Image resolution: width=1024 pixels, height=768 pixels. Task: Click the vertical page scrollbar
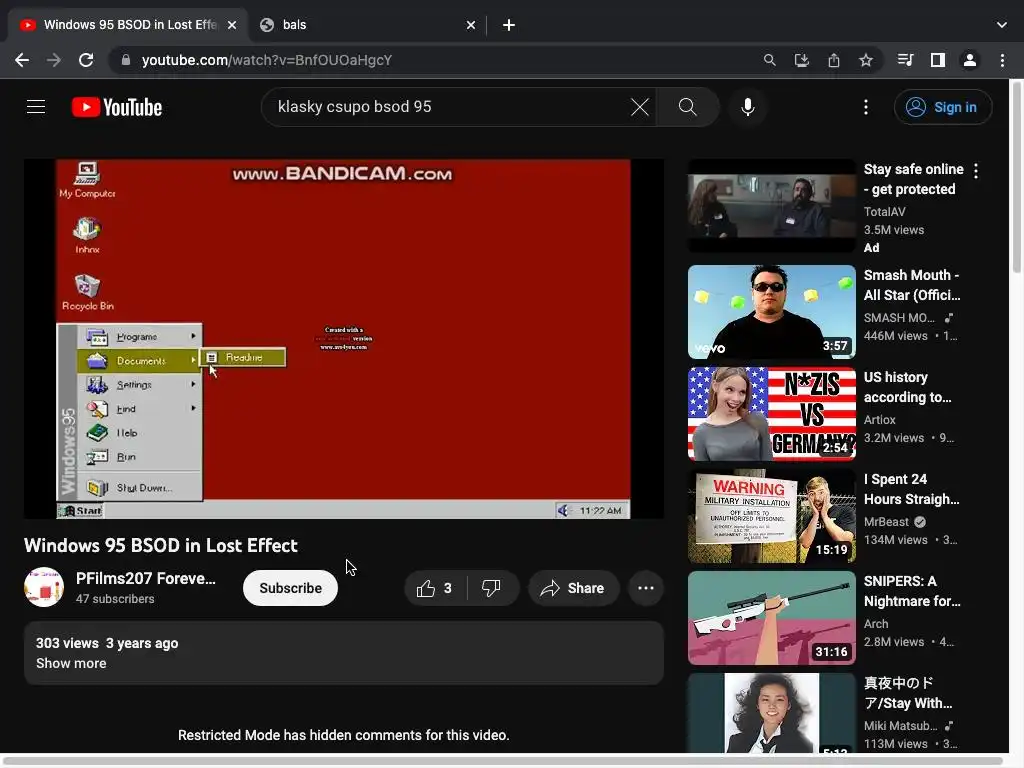(x=1016, y=176)
